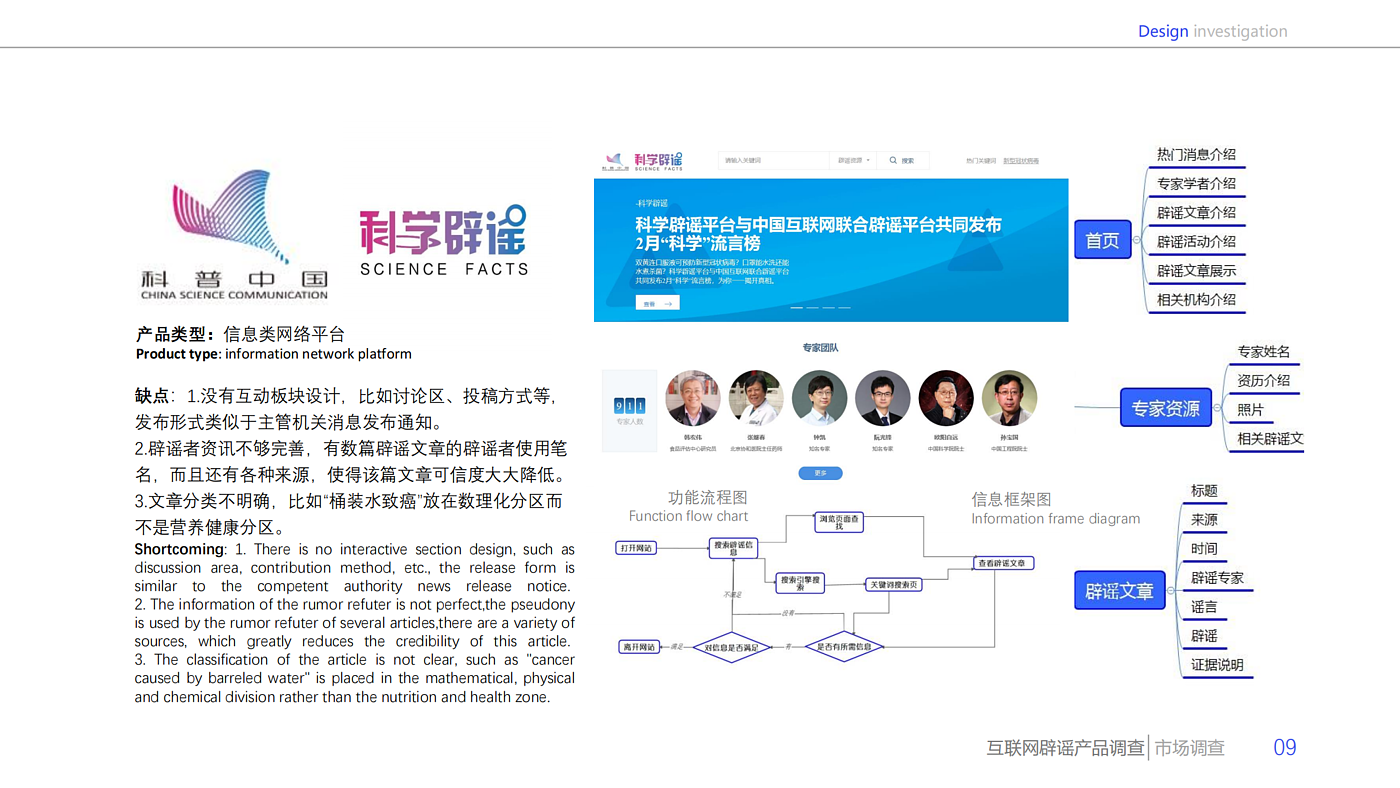Click the 互联网辟谣产品调查 footer text
This screenshot has height=788, width=1400.
1066,748
